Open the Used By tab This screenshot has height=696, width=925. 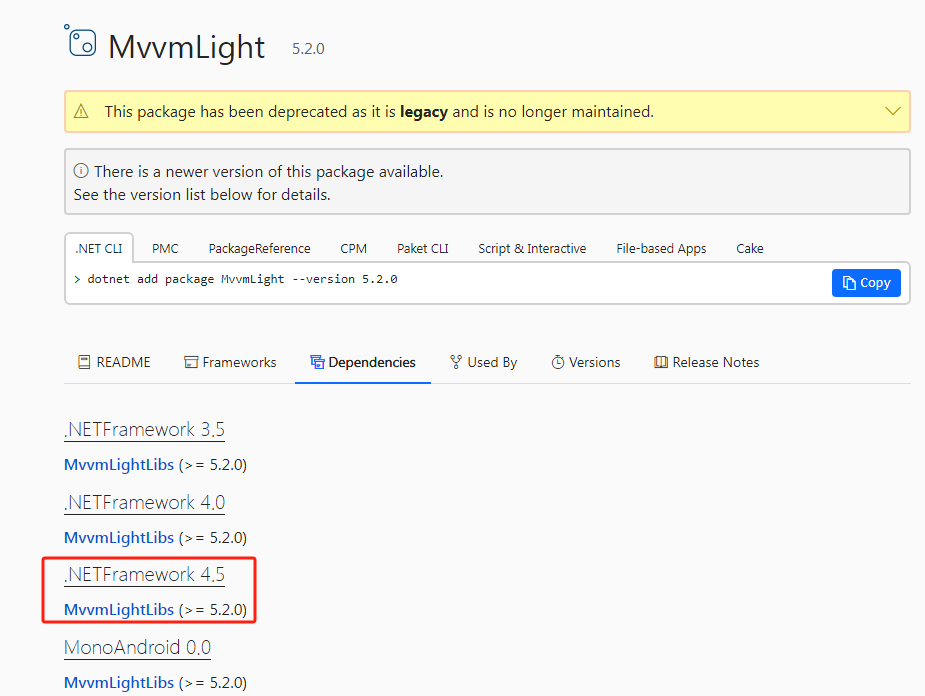pyautogui.click(x=483, y=362)
